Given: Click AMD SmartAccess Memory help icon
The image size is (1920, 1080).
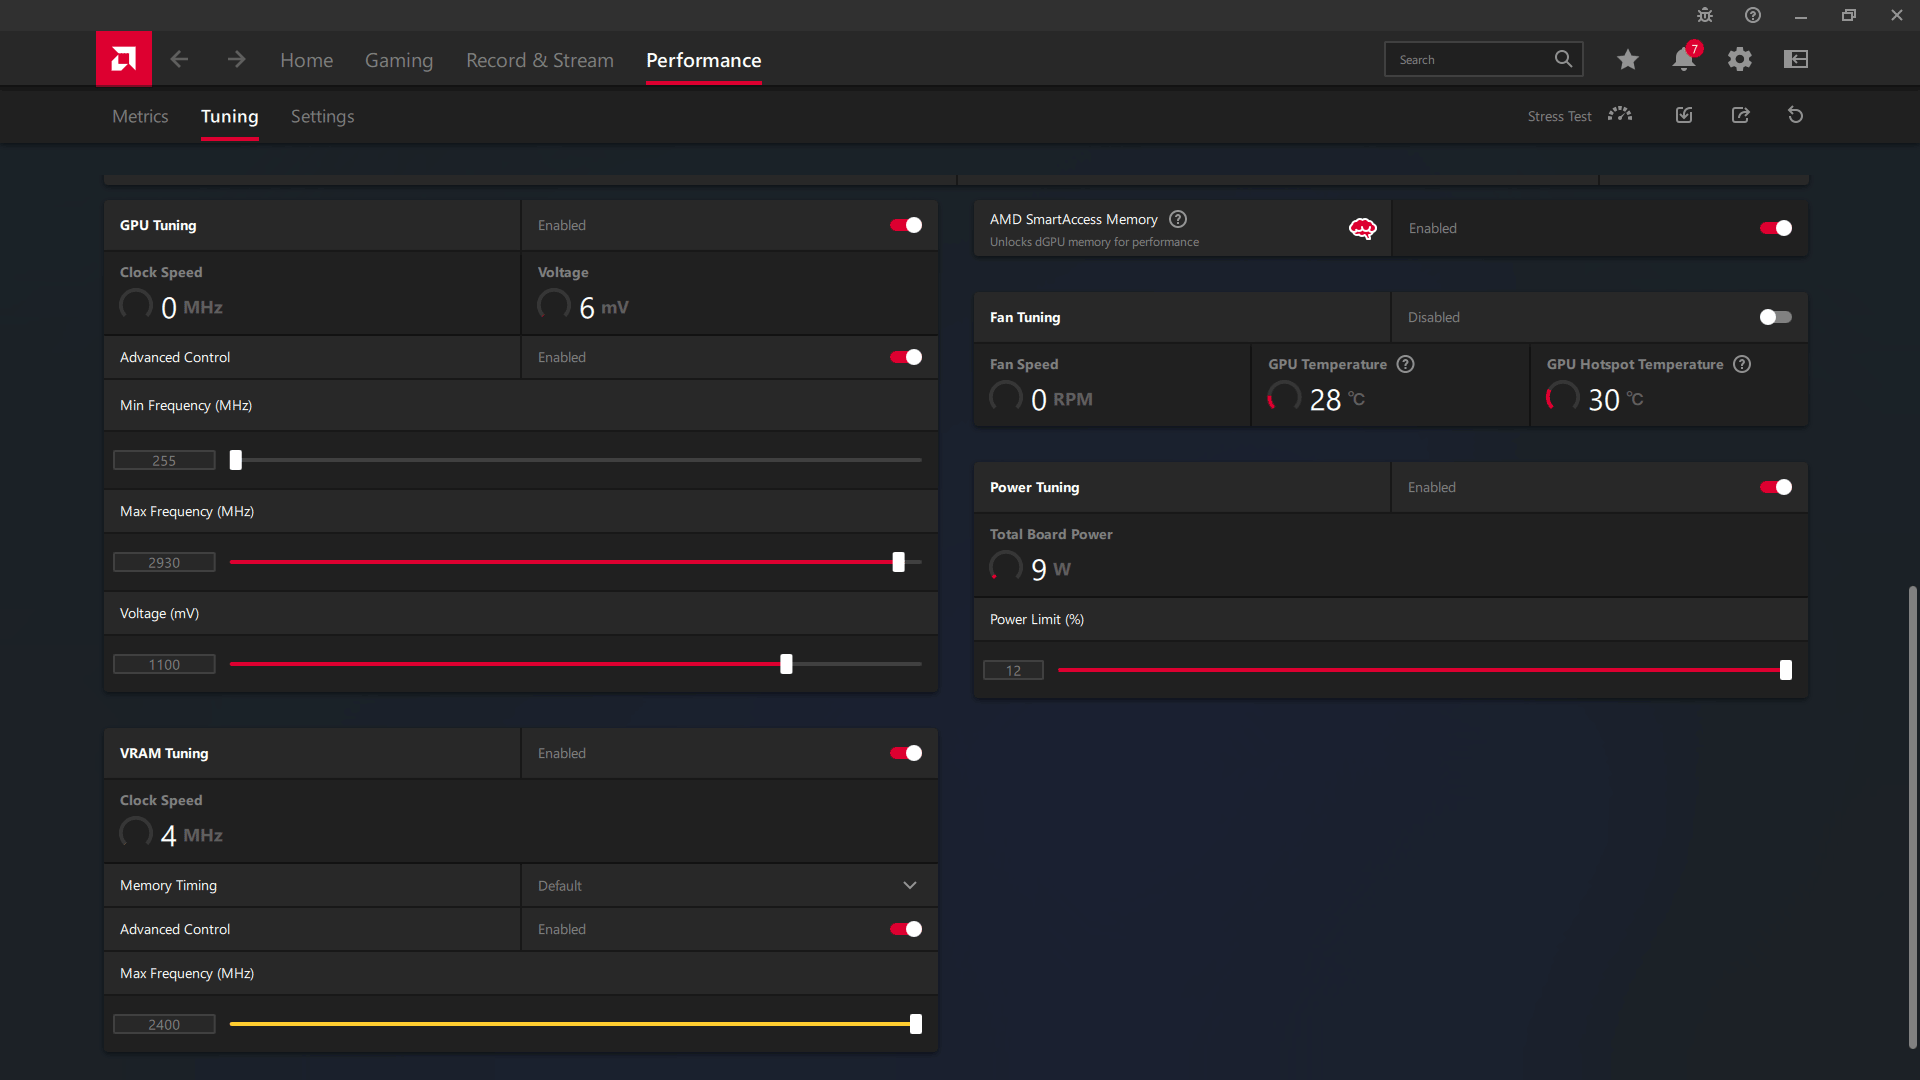Looking at the screenshot, I should (1178, 219).
